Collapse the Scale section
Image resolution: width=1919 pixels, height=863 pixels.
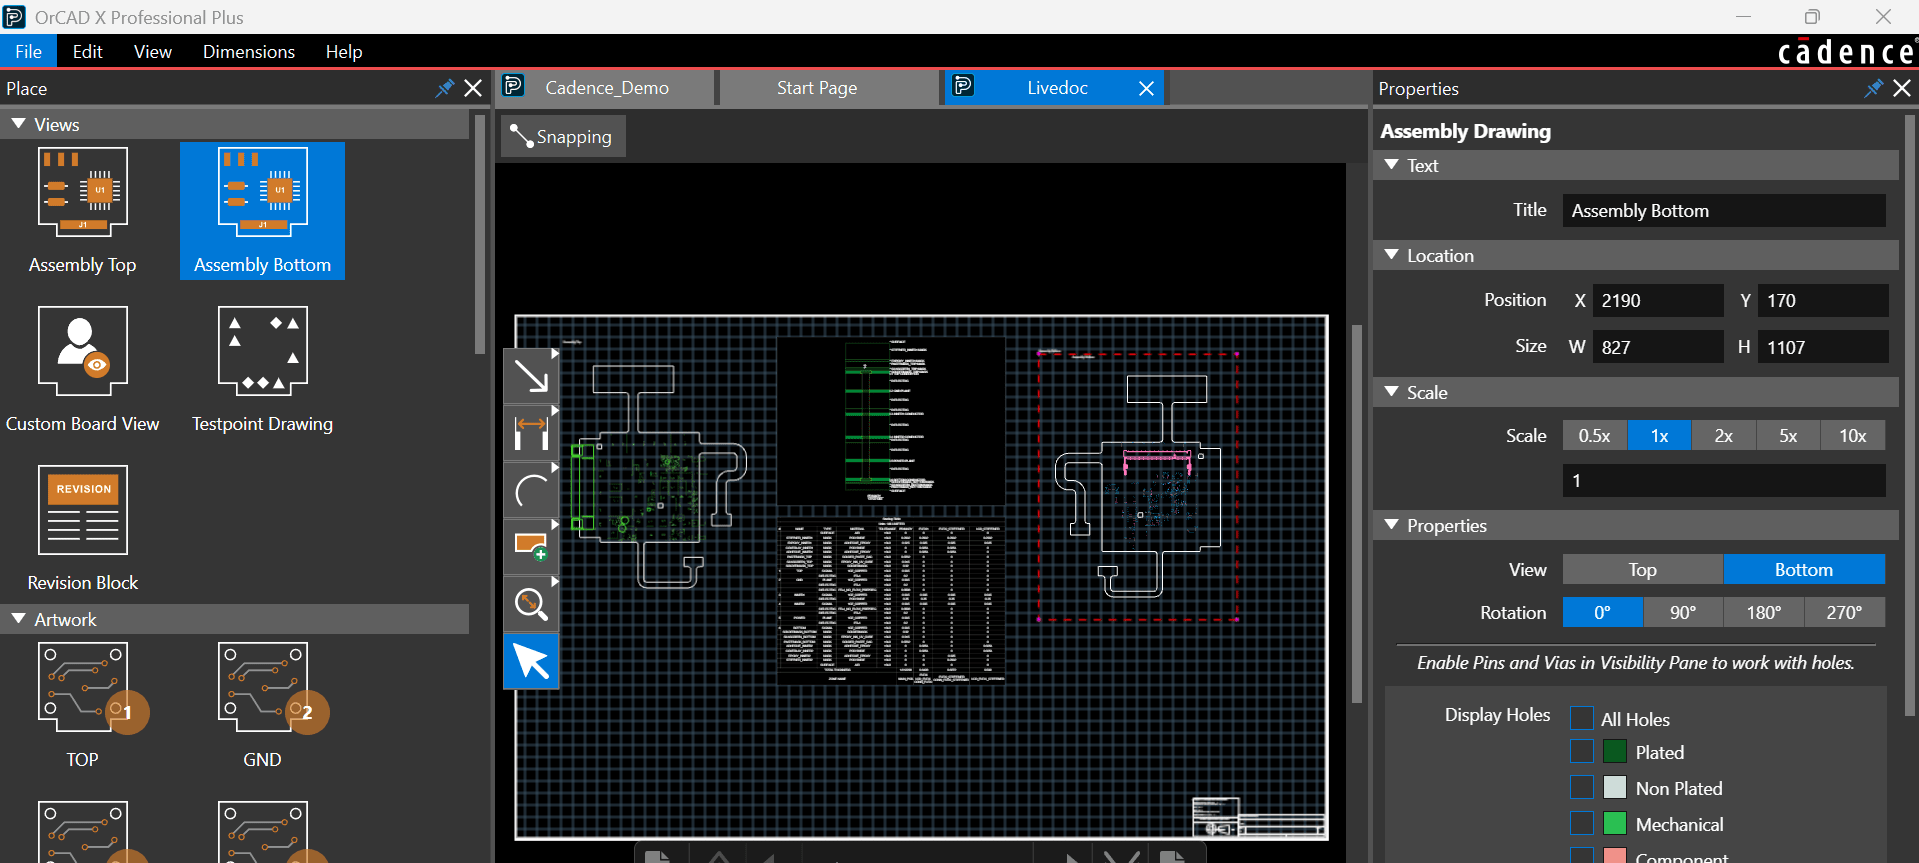[x=1392, y=392]
